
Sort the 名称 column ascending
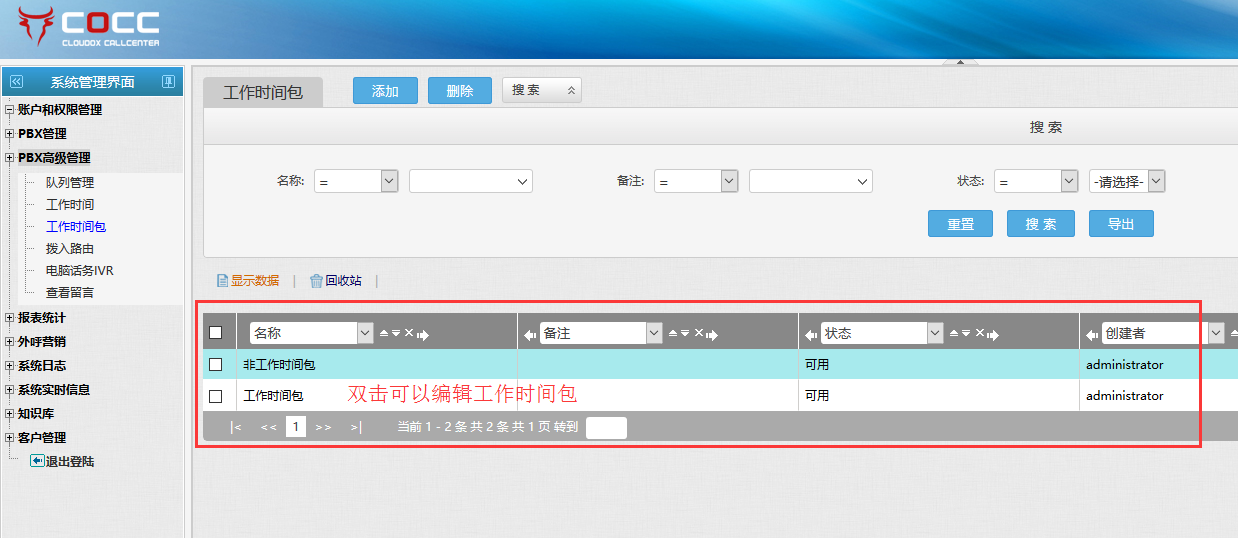tap(384, 333)
